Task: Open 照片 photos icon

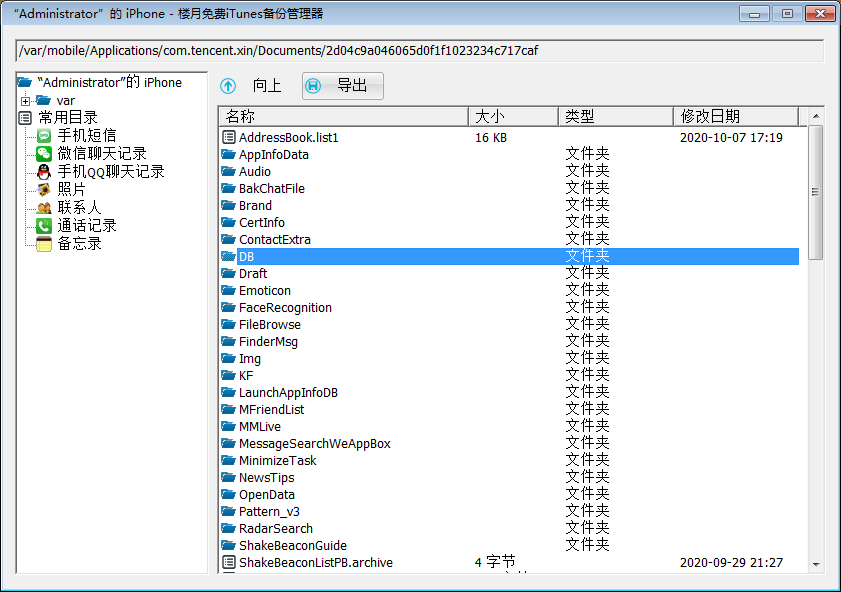Action: point(44,190)
